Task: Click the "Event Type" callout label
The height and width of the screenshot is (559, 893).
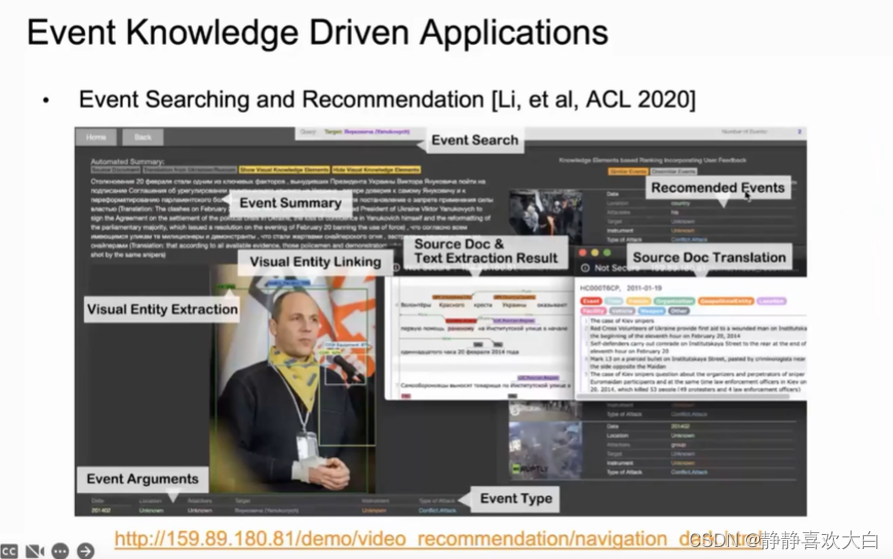Action: (516, 498)
